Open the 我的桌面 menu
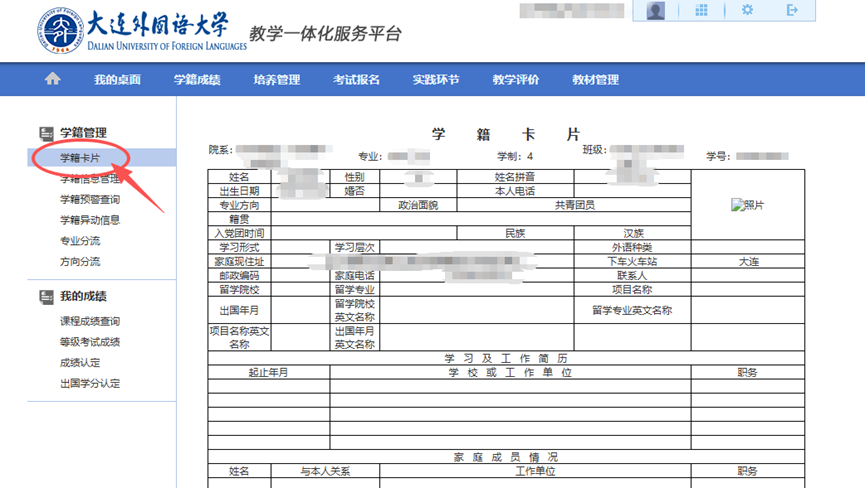865x488 pixels. pos(117,80)
